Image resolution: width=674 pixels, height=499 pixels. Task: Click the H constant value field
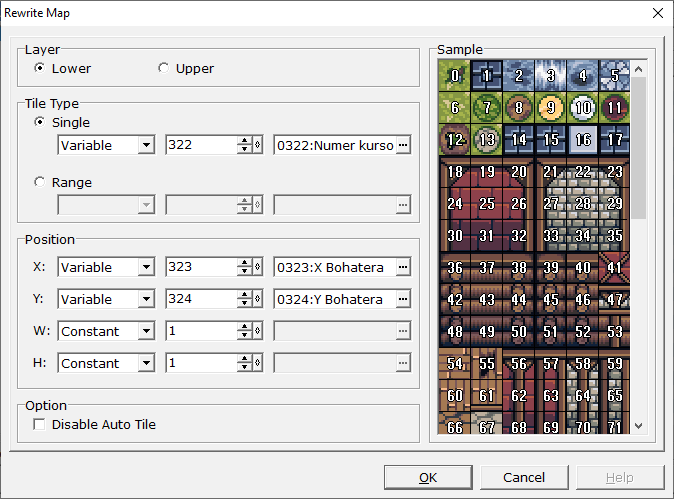tap(201, 363)
